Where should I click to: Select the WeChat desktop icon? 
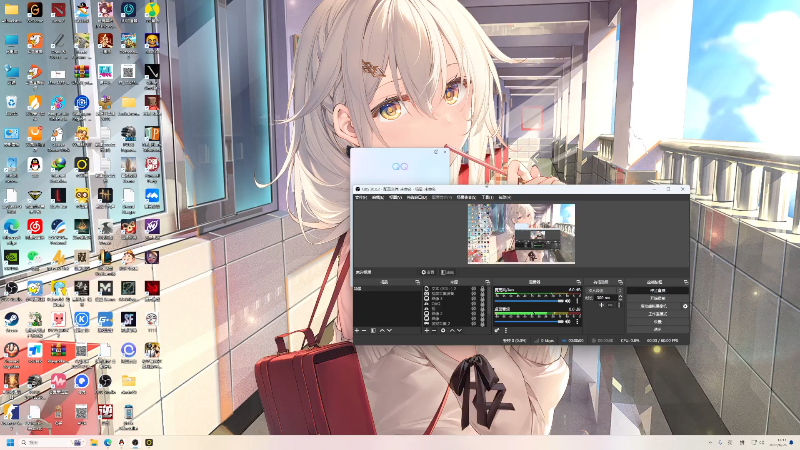pos(35,257)
